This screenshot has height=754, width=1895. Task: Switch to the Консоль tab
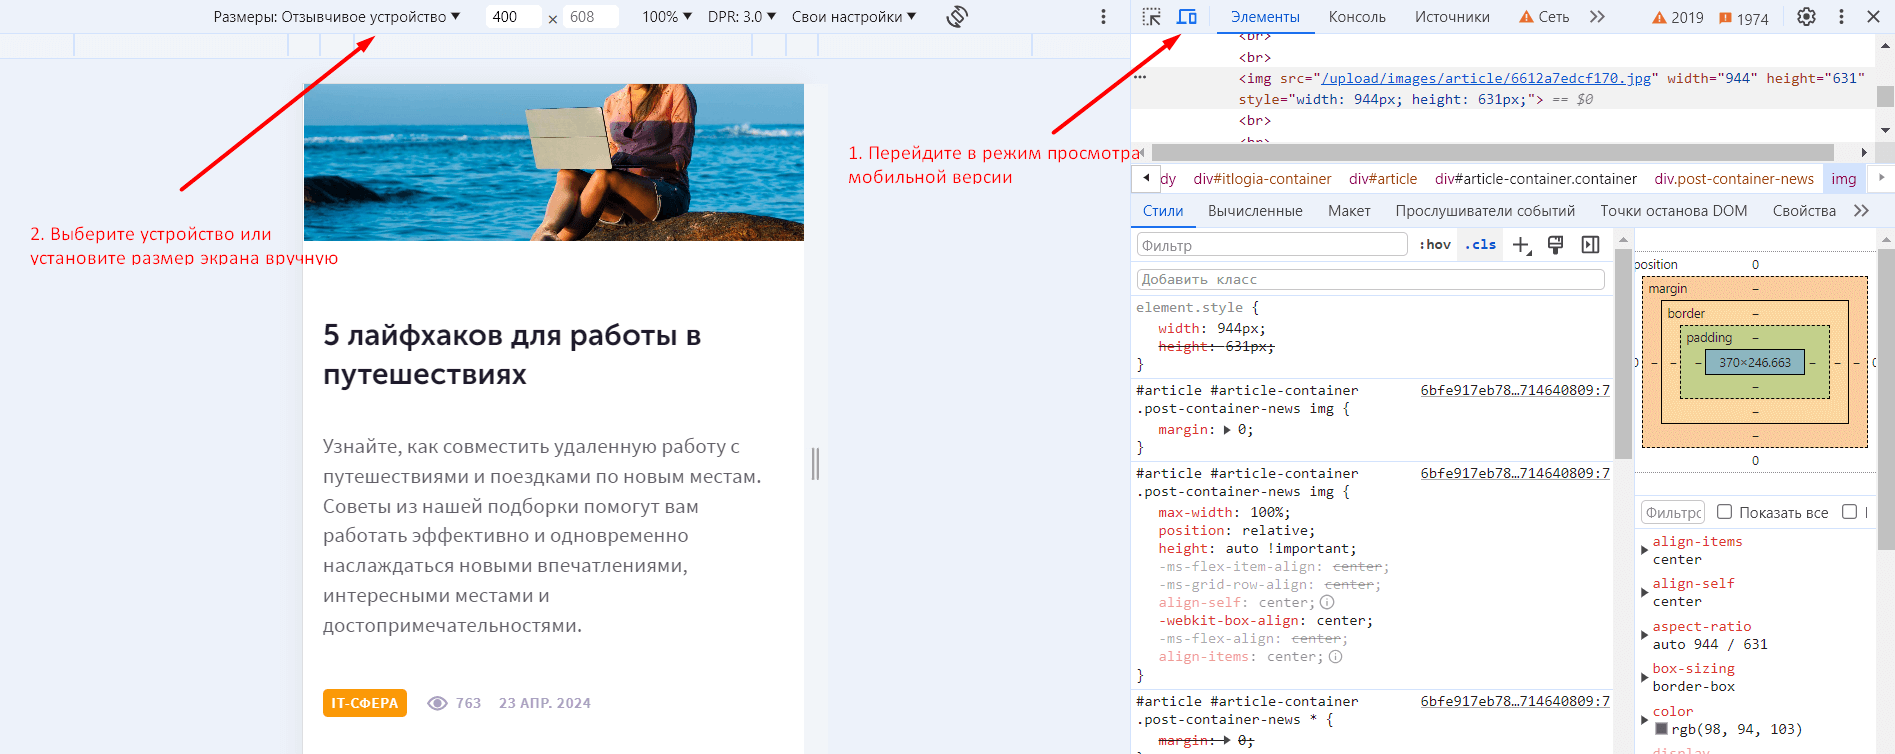[1356, 17]
